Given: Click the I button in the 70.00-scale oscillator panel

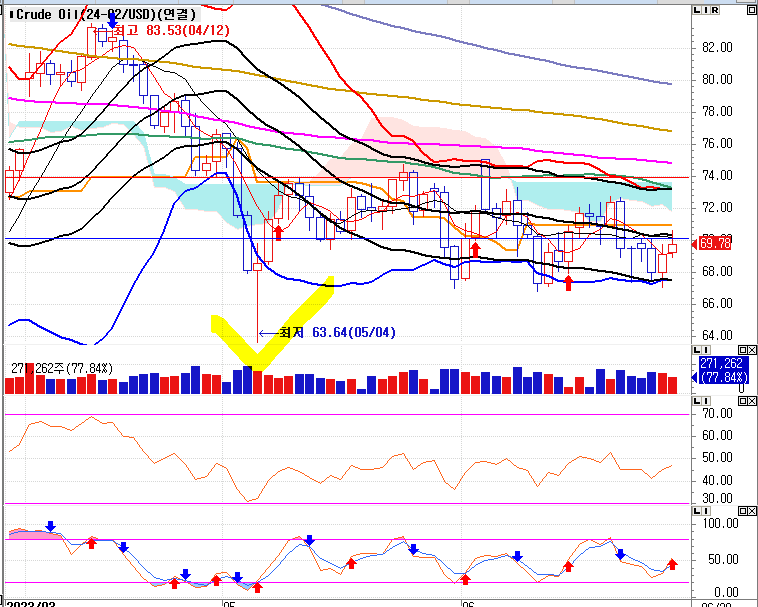Looking at the screenshot, I should (705, 401).
